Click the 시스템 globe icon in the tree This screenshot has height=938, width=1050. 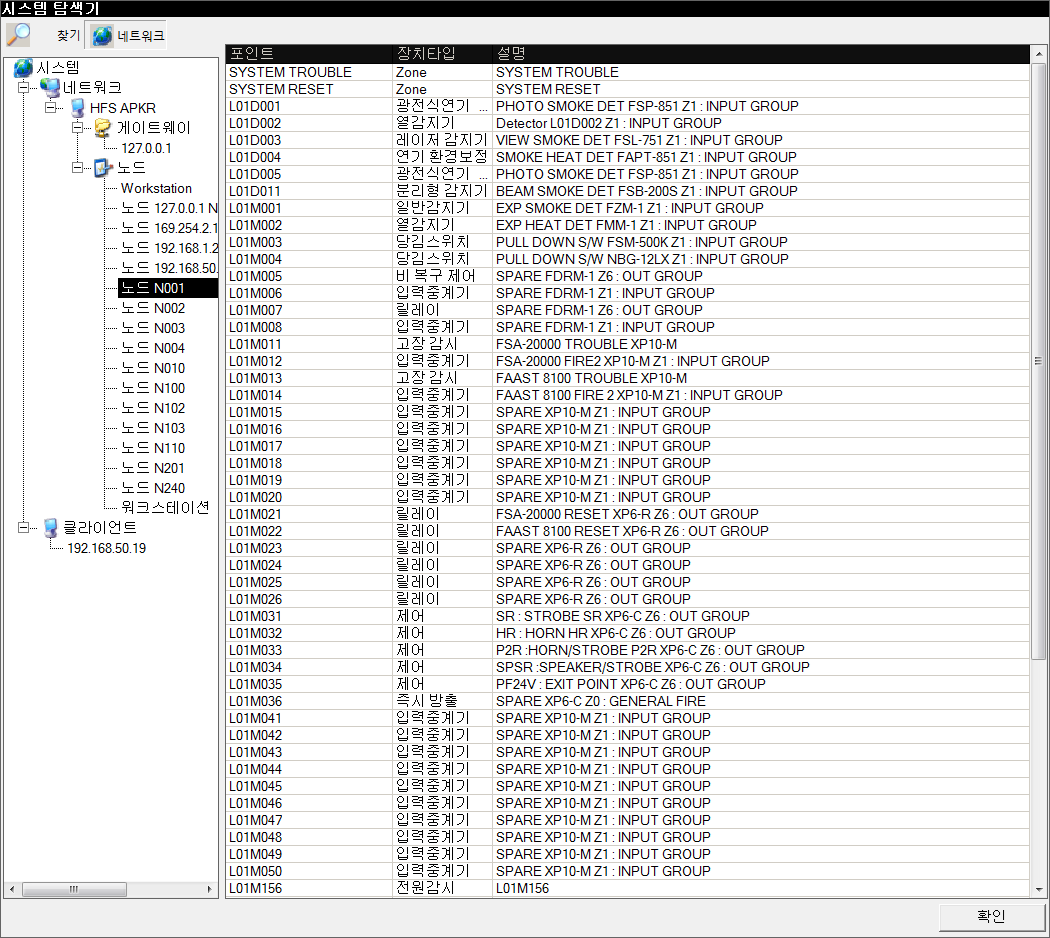tap(23, 68)
